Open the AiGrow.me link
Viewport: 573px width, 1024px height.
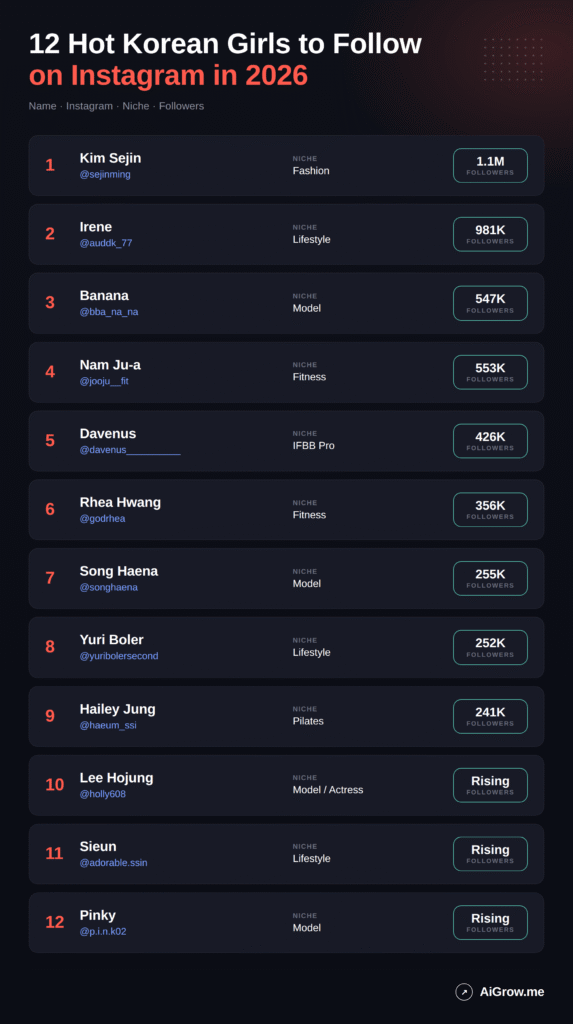(x=512, y=992)
